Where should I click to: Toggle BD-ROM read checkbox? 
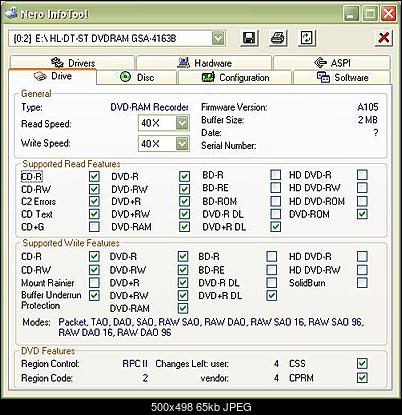[x=276, y=201]
